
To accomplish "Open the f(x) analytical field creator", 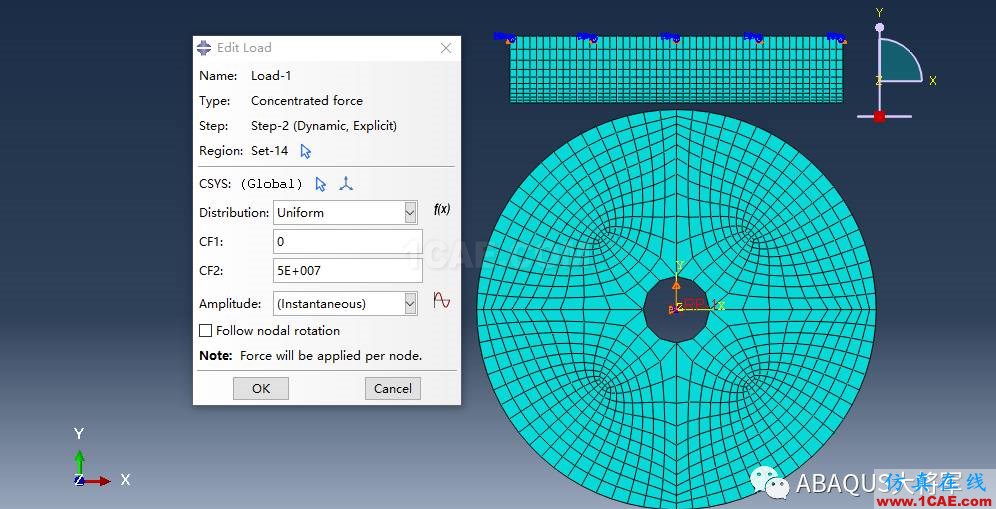I will (x=441, y=209).
